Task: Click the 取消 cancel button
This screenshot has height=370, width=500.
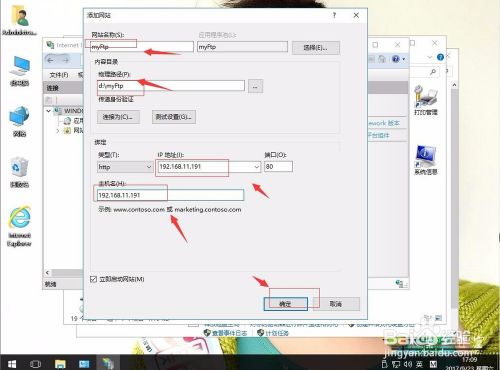Action: (x=336, y=304)
